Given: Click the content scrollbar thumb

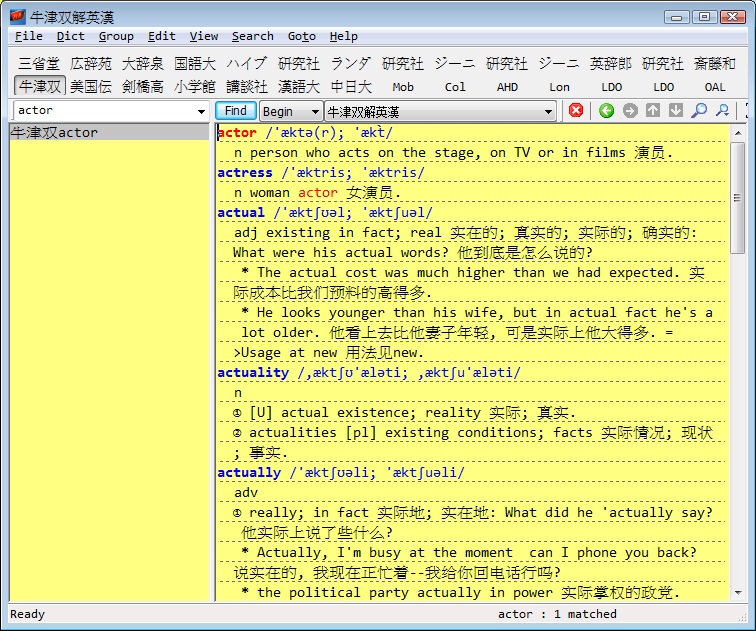Looking at the screenshot, I should [x=737, y=198].
